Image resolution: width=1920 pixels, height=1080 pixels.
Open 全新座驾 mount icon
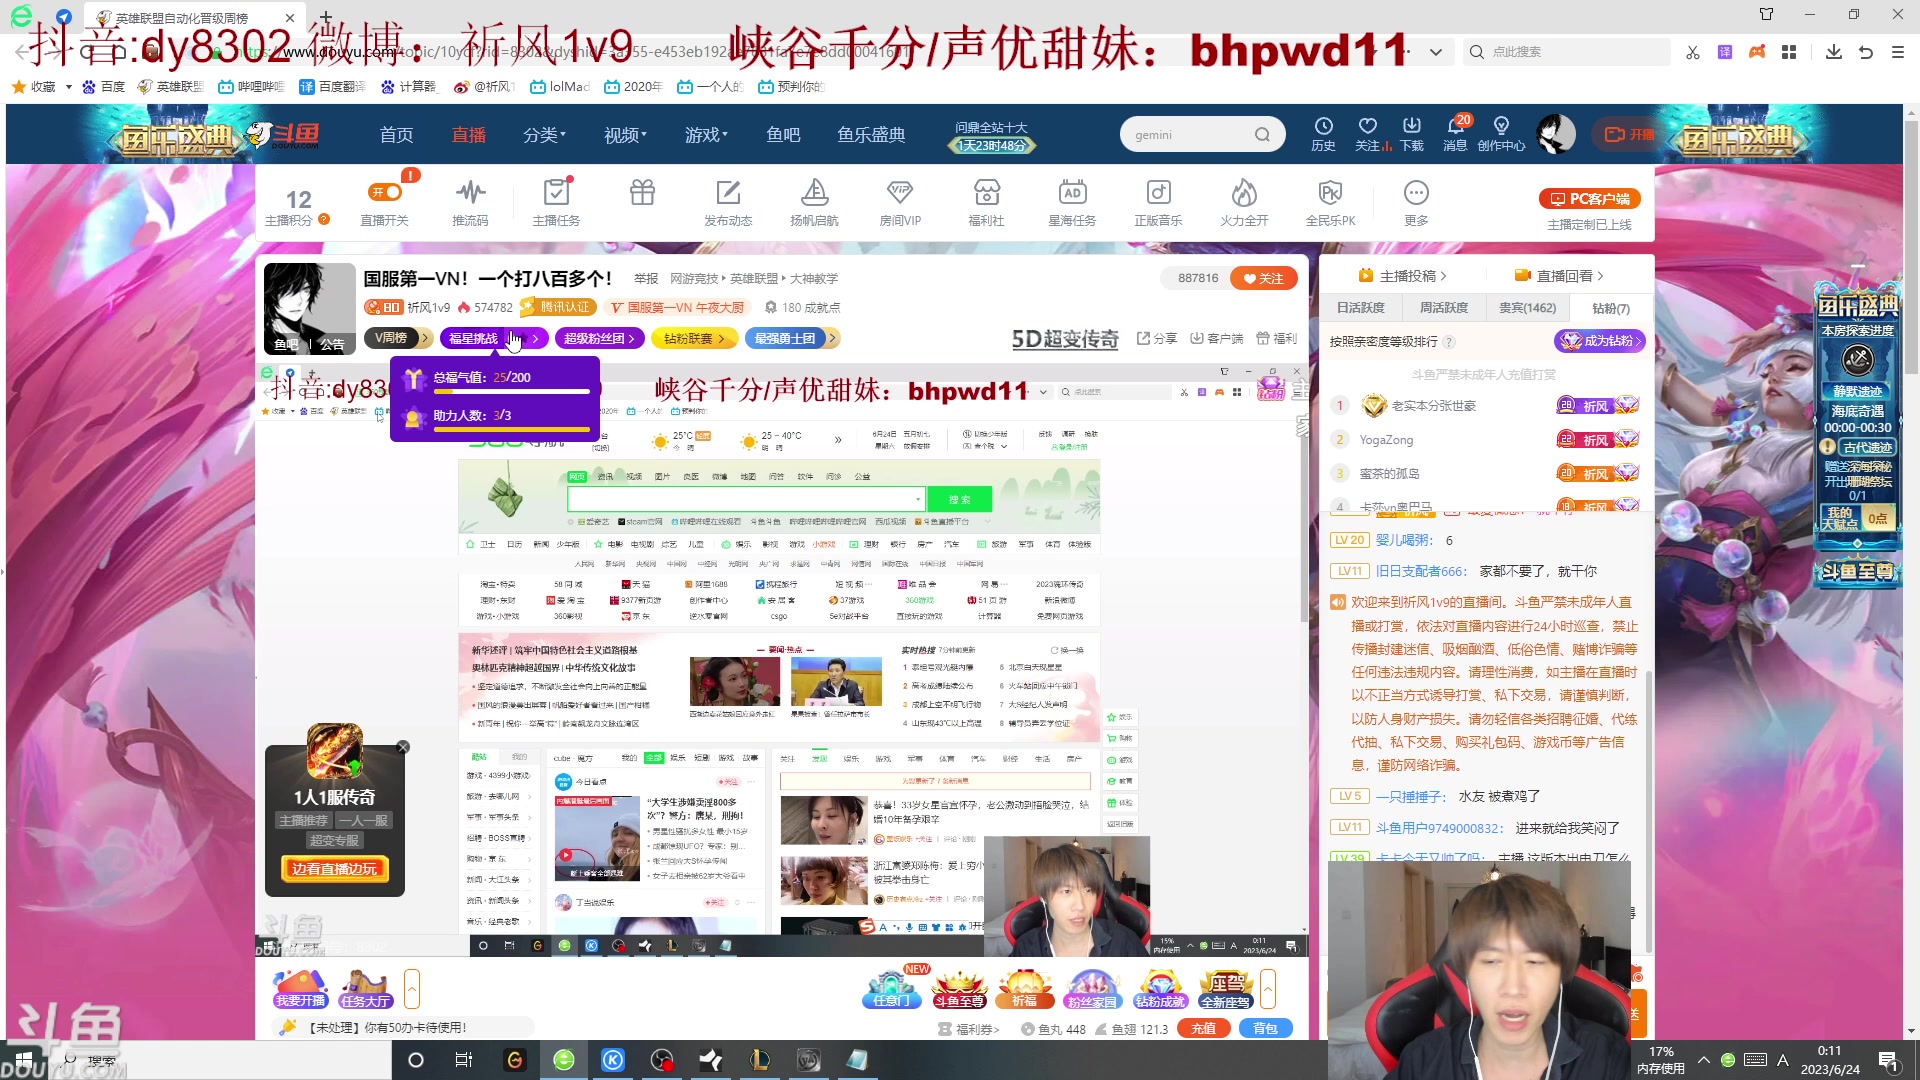[x=1225, y=988]
